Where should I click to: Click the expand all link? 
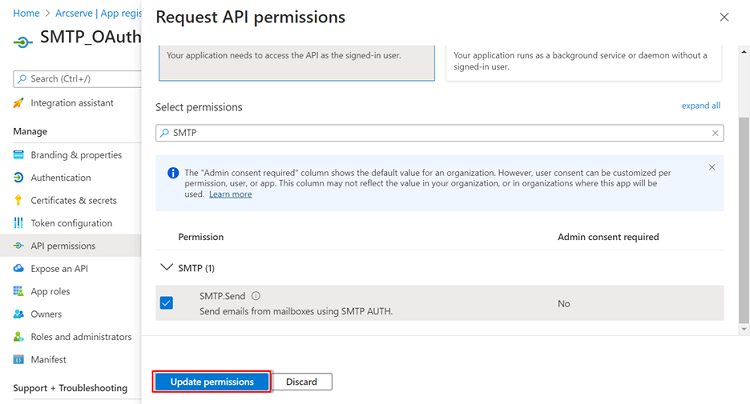click(x=701, y=106)
